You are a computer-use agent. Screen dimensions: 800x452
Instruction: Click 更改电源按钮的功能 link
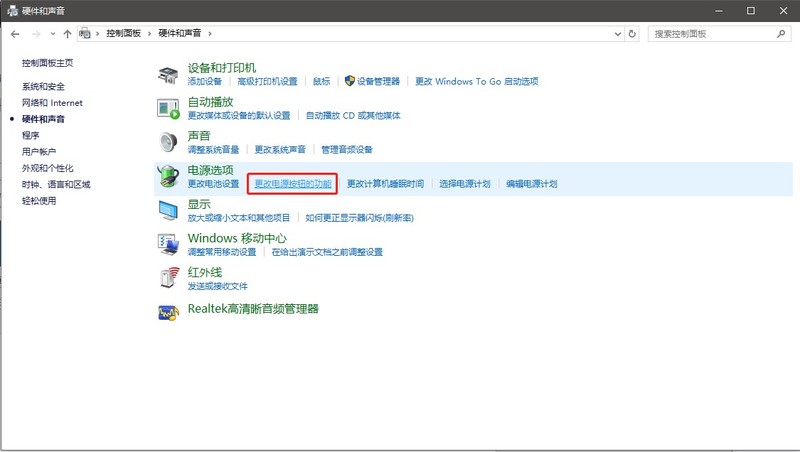tap(293, 184)
